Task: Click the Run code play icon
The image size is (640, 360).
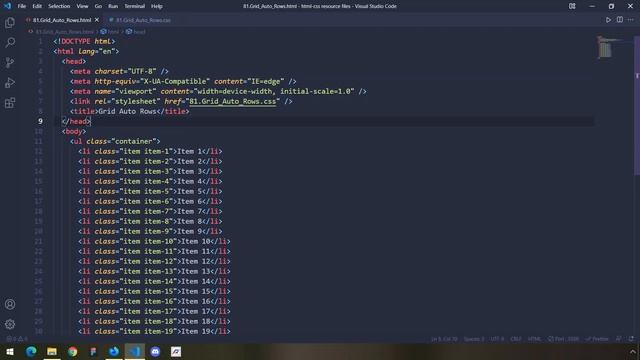Action: tap(608, 20)
